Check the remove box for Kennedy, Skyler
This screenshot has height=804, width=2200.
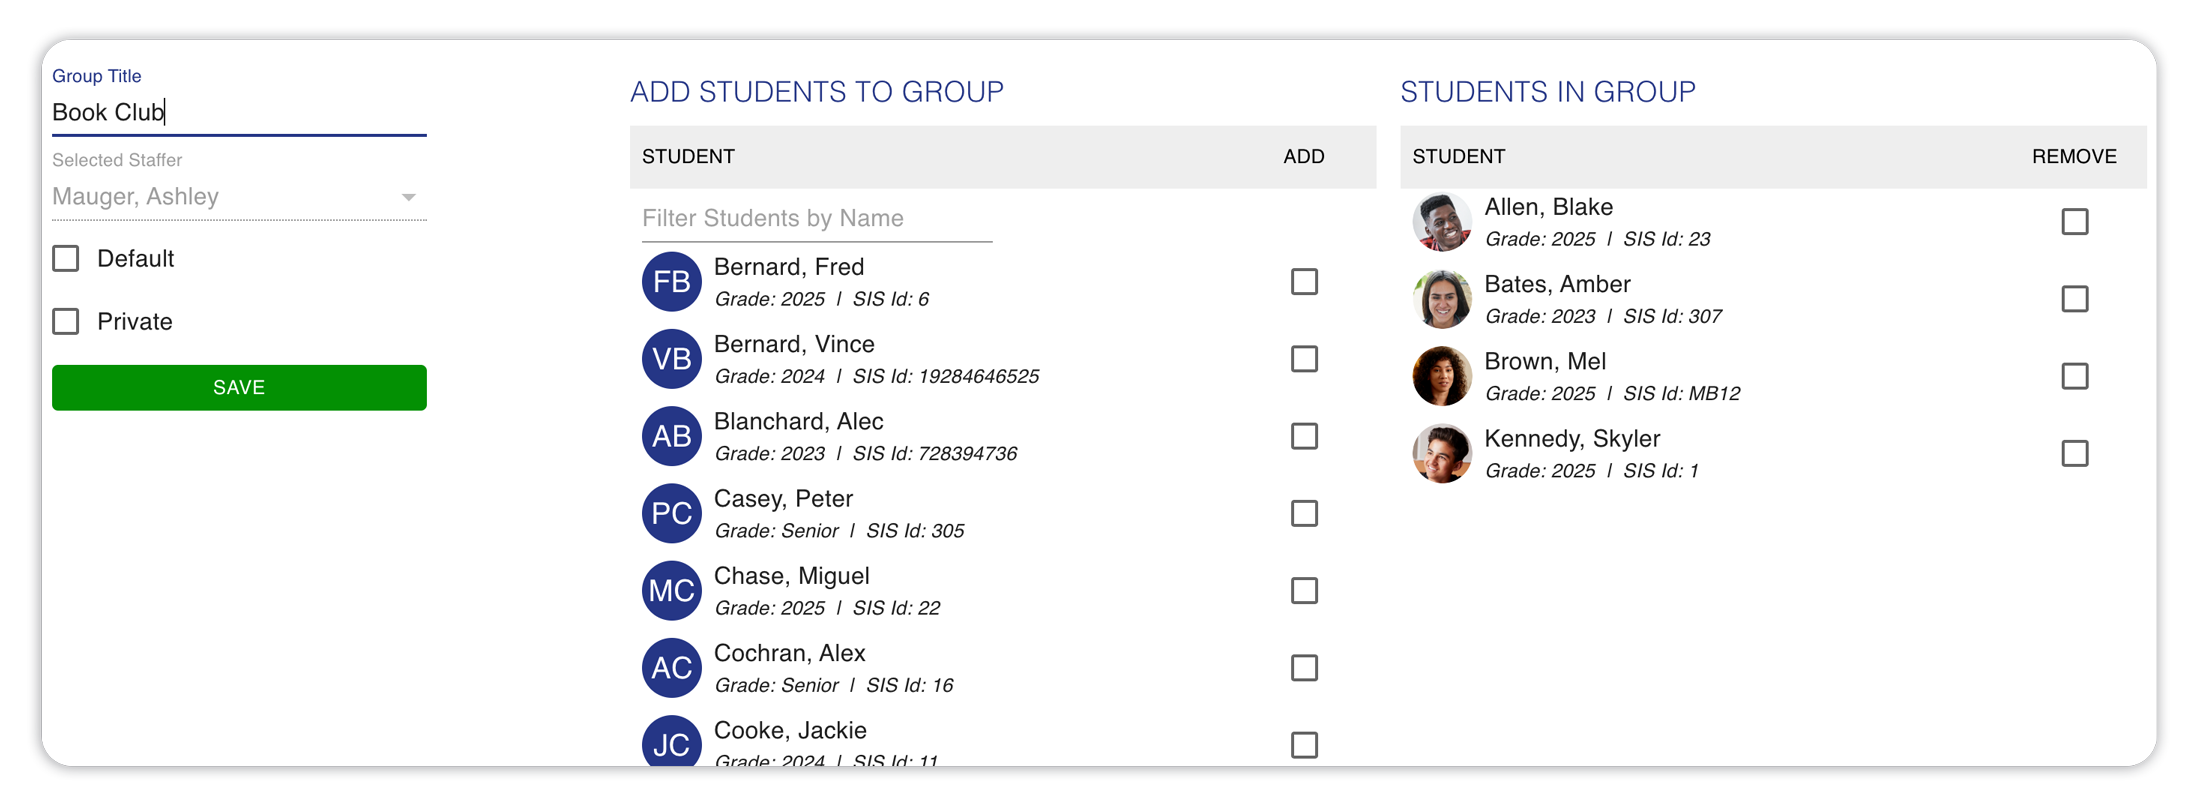2075,454
